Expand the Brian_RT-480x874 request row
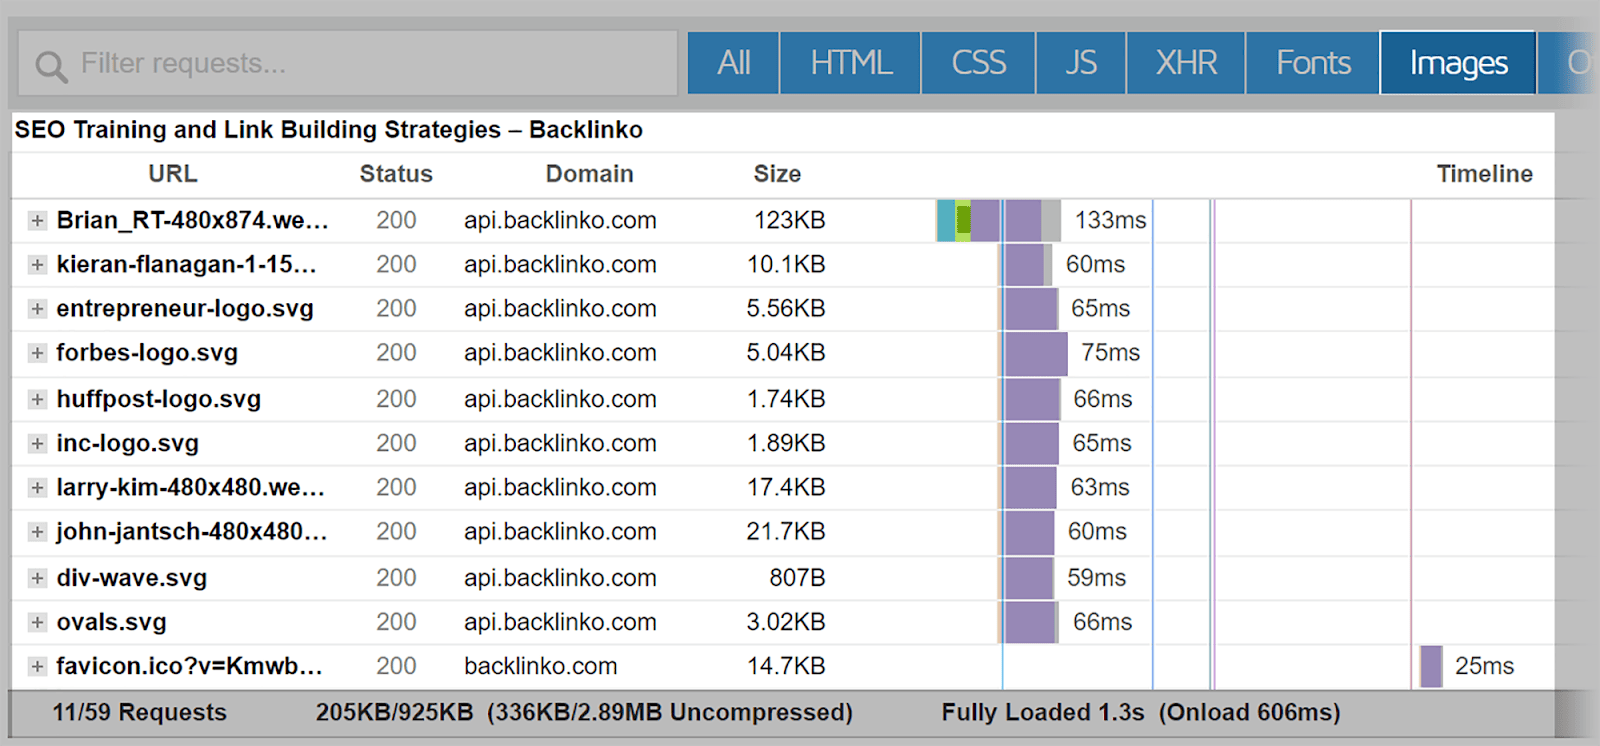This screenshot has height=746, width=1600. coord(37,221)
